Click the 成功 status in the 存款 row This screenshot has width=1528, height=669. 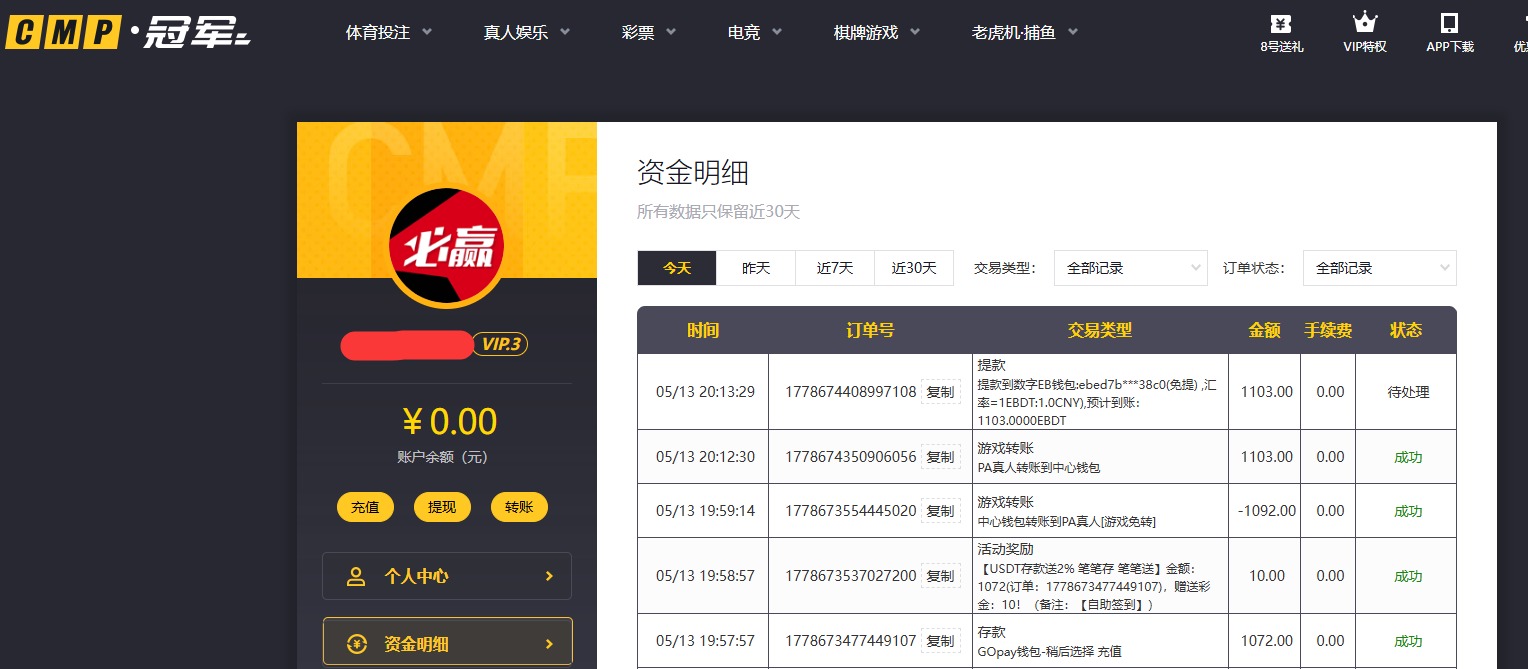(x=1408, y=641)
